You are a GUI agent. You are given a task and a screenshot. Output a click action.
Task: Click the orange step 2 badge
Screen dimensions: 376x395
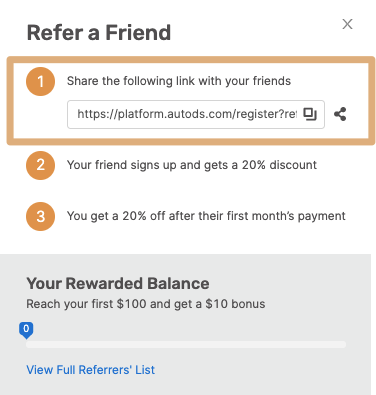(x=40, y=165)
